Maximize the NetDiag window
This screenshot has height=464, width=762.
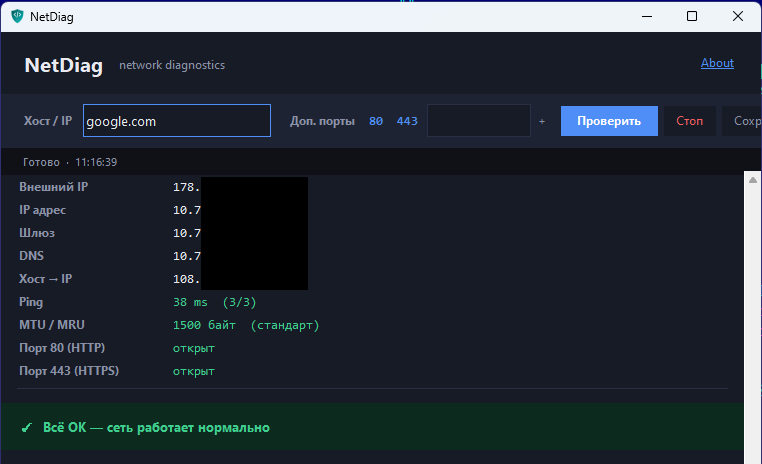point(692,17)
